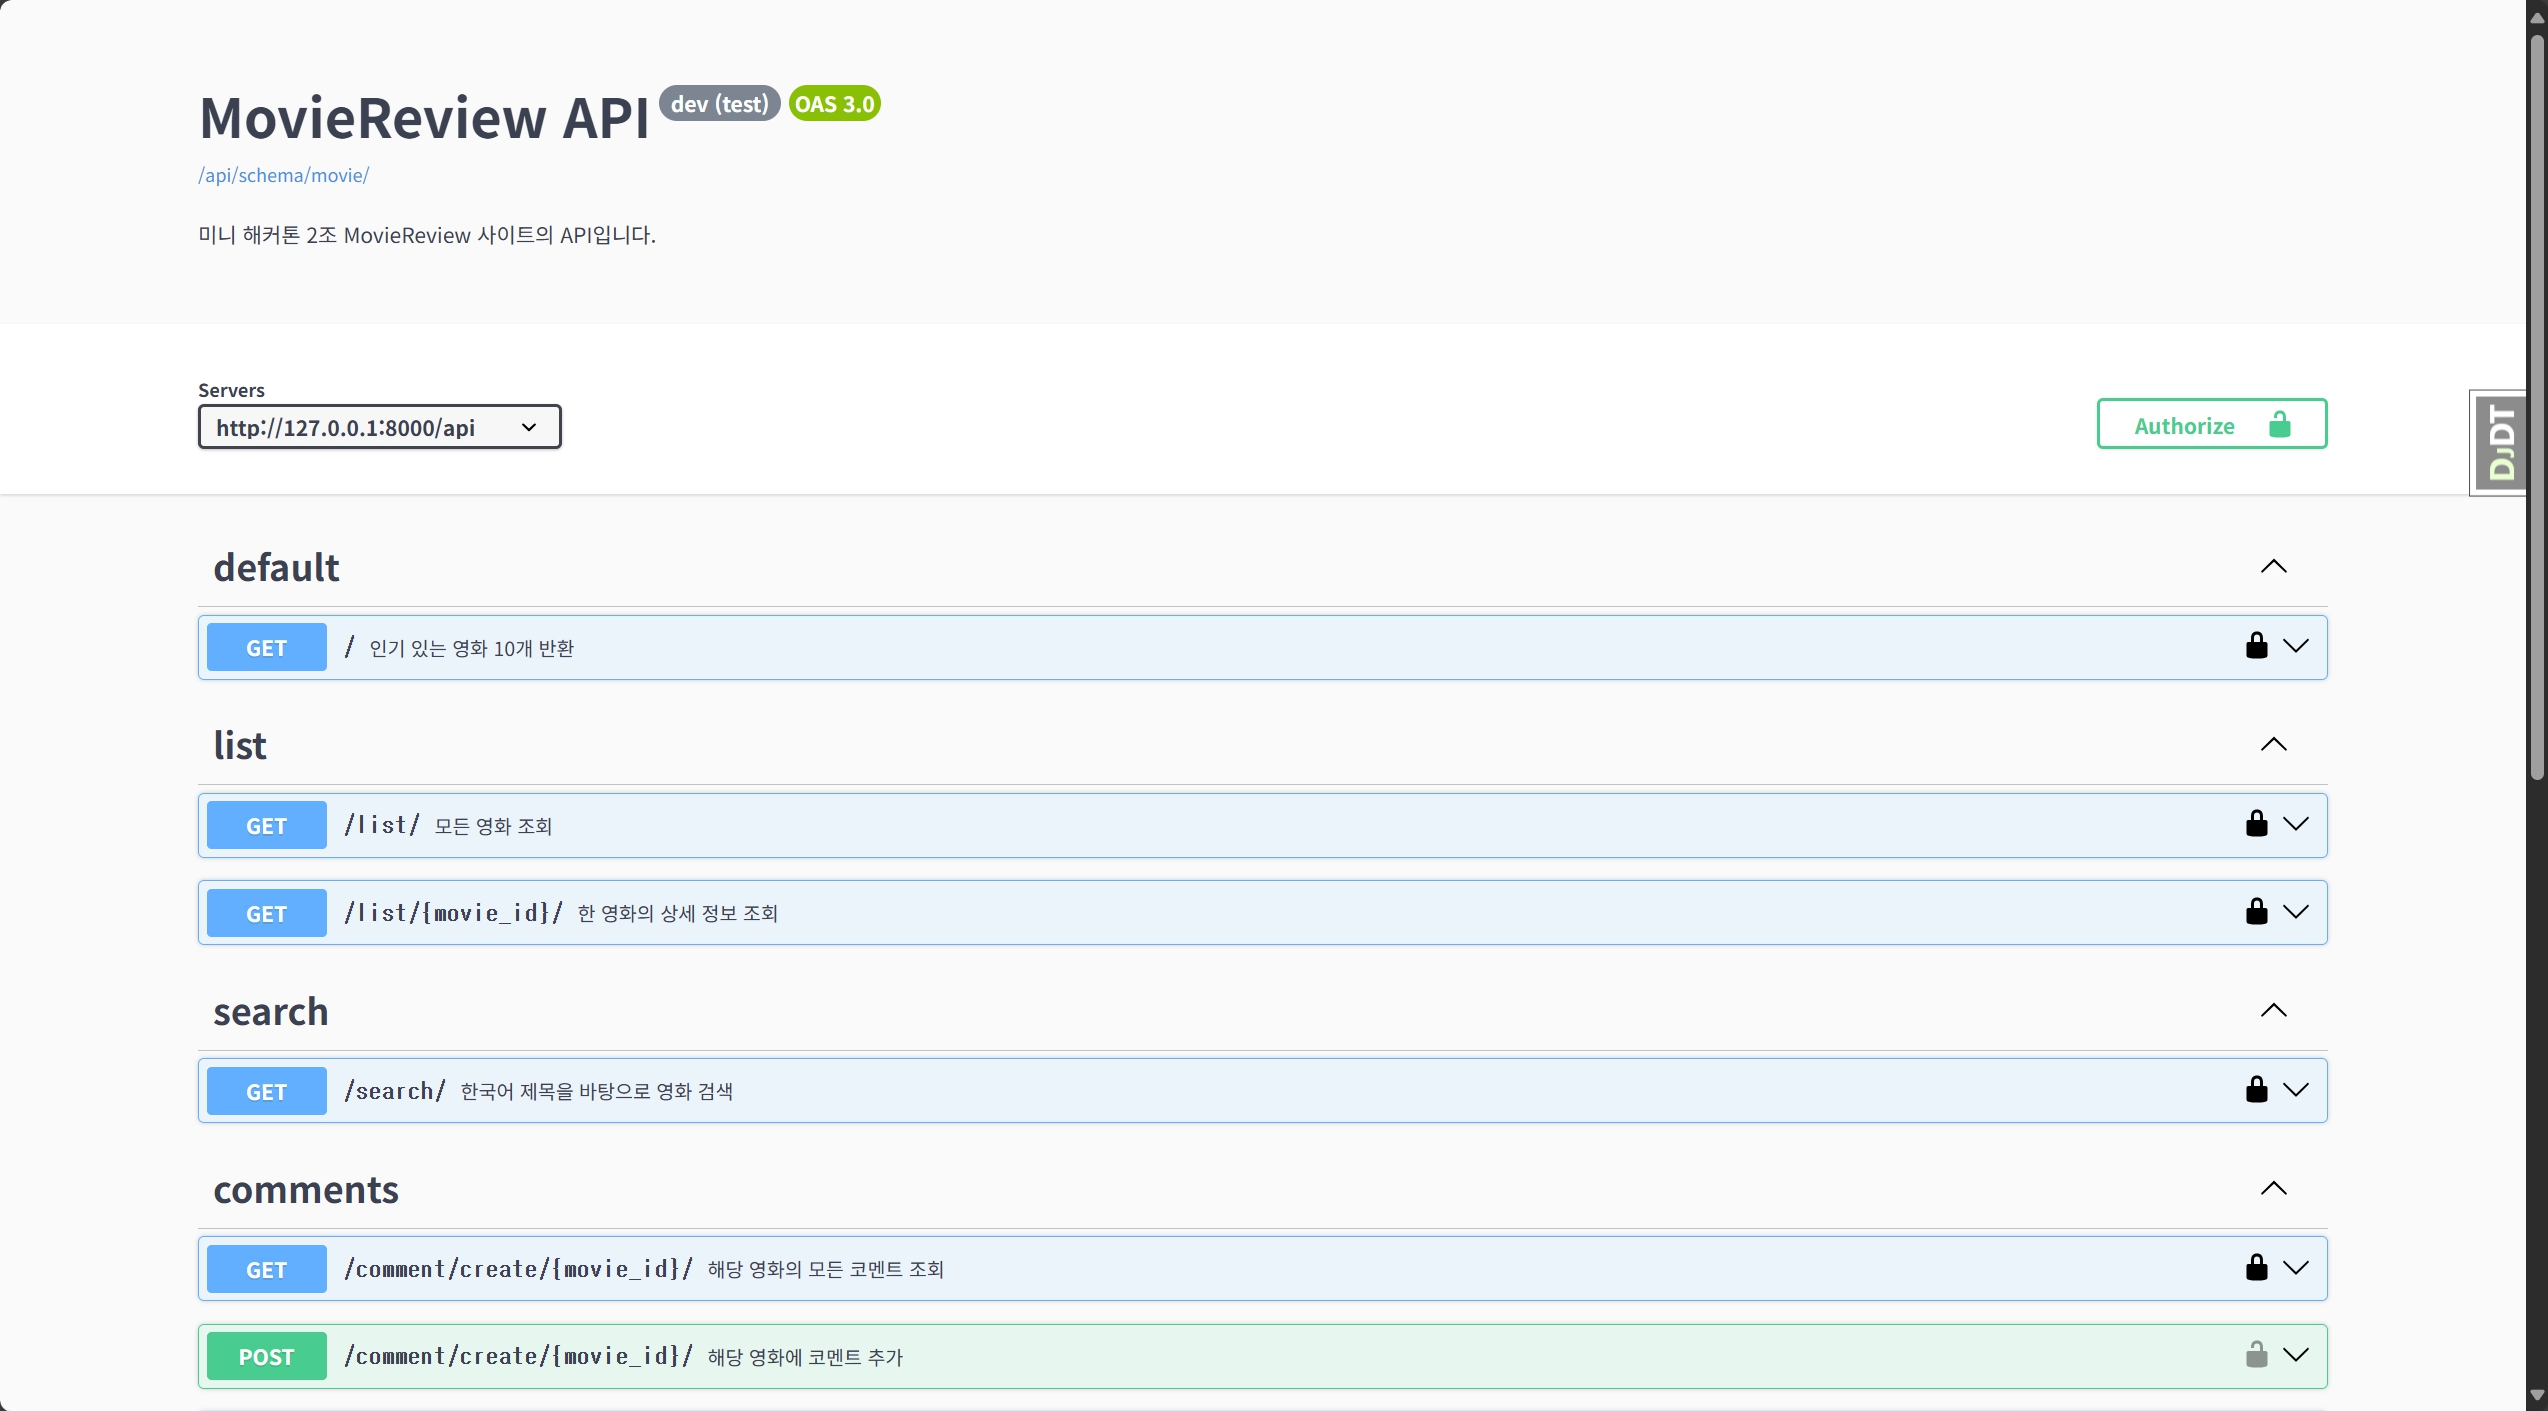Collapse the default section
This screenshot has height=1411, width=2548.
coord(2273,567)
